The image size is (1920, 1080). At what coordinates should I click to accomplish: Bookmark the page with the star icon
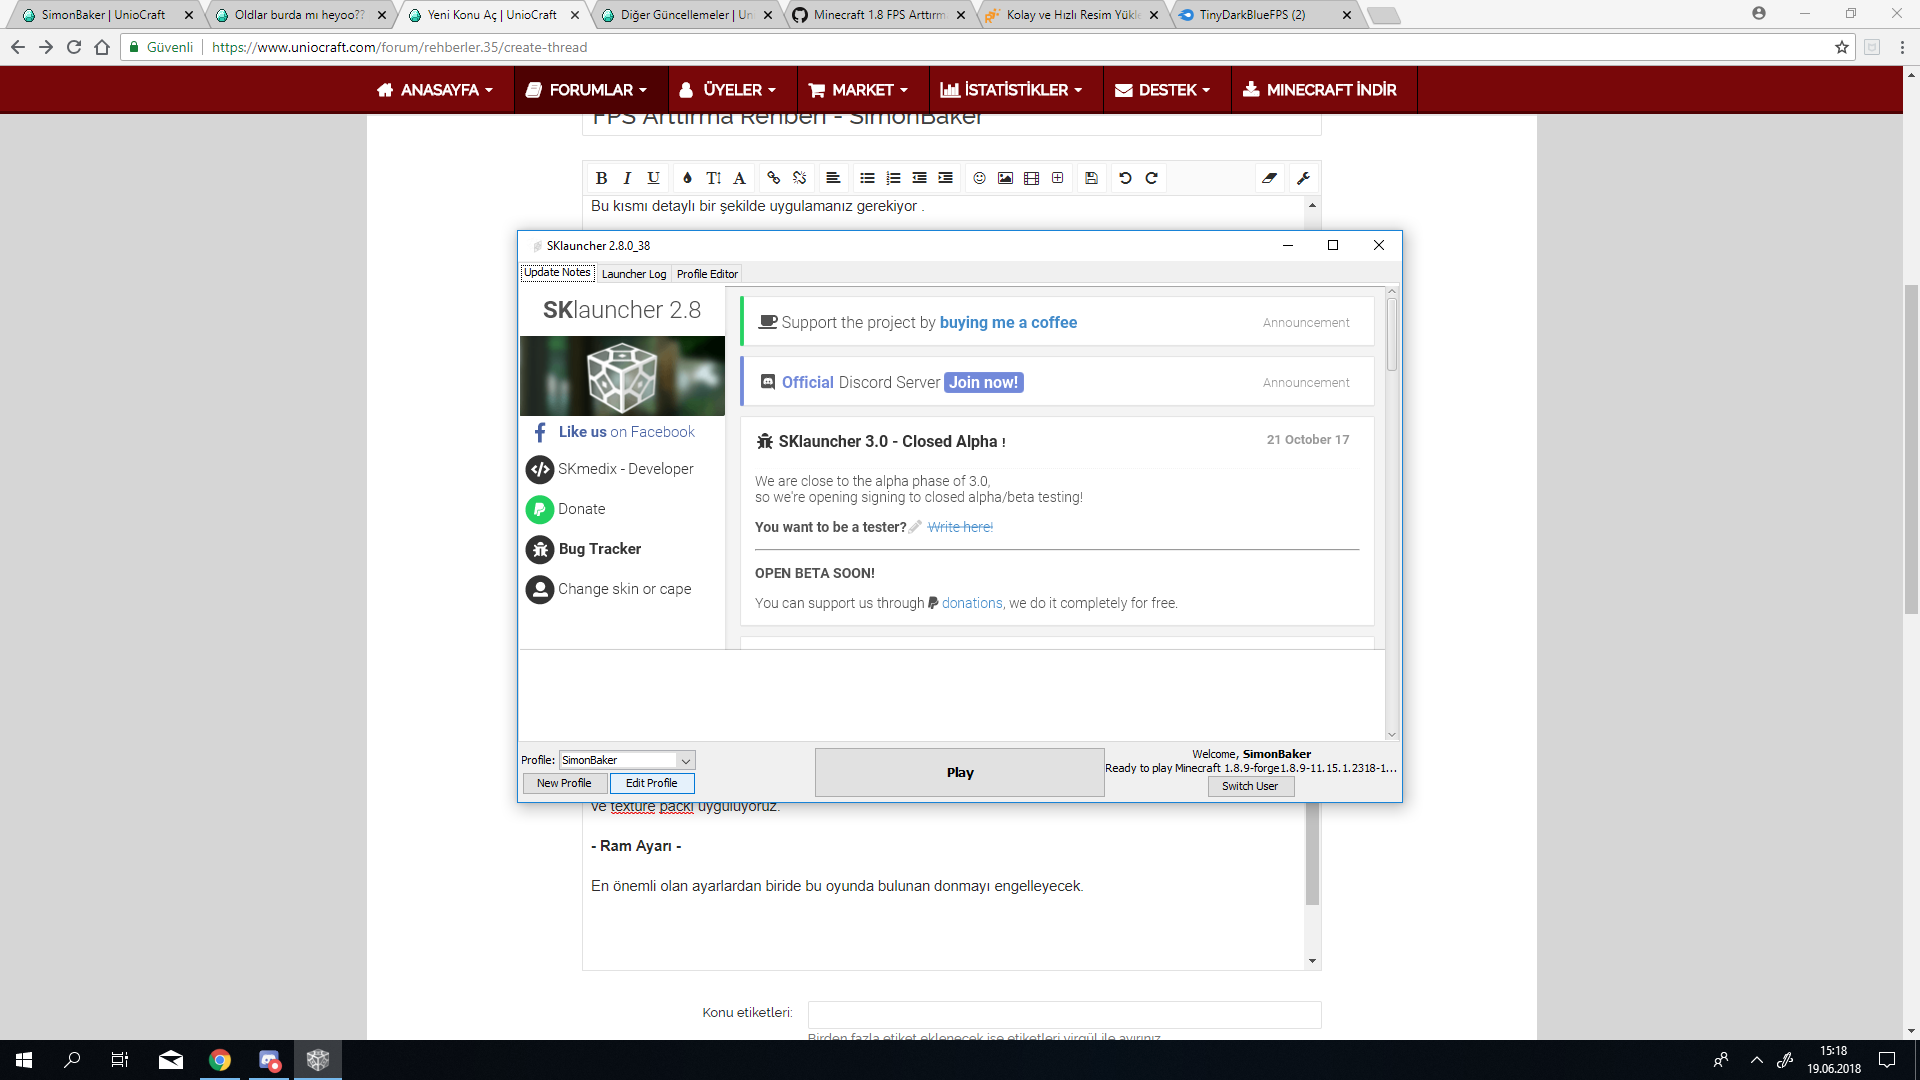pos(1841,47)
